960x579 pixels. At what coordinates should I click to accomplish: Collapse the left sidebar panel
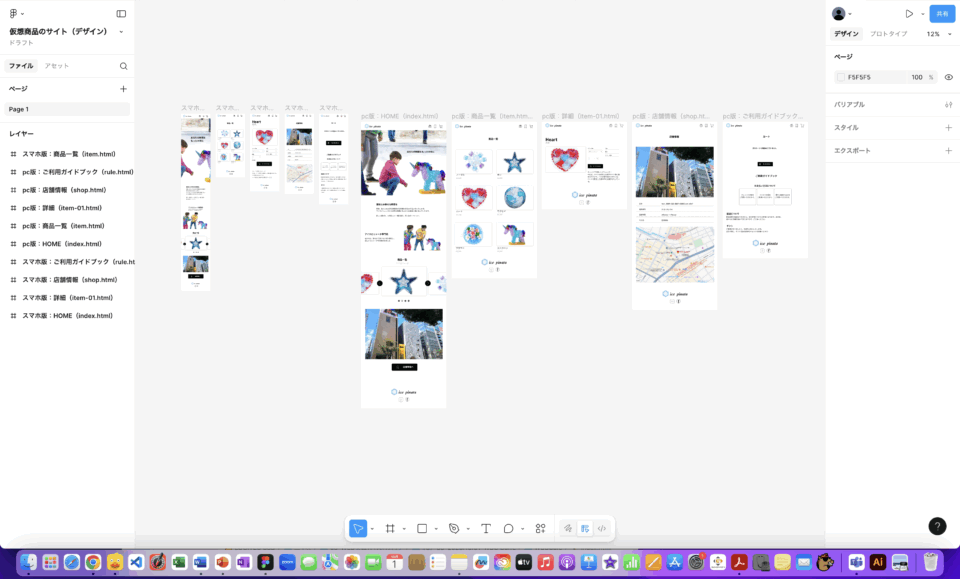point(121,14)
